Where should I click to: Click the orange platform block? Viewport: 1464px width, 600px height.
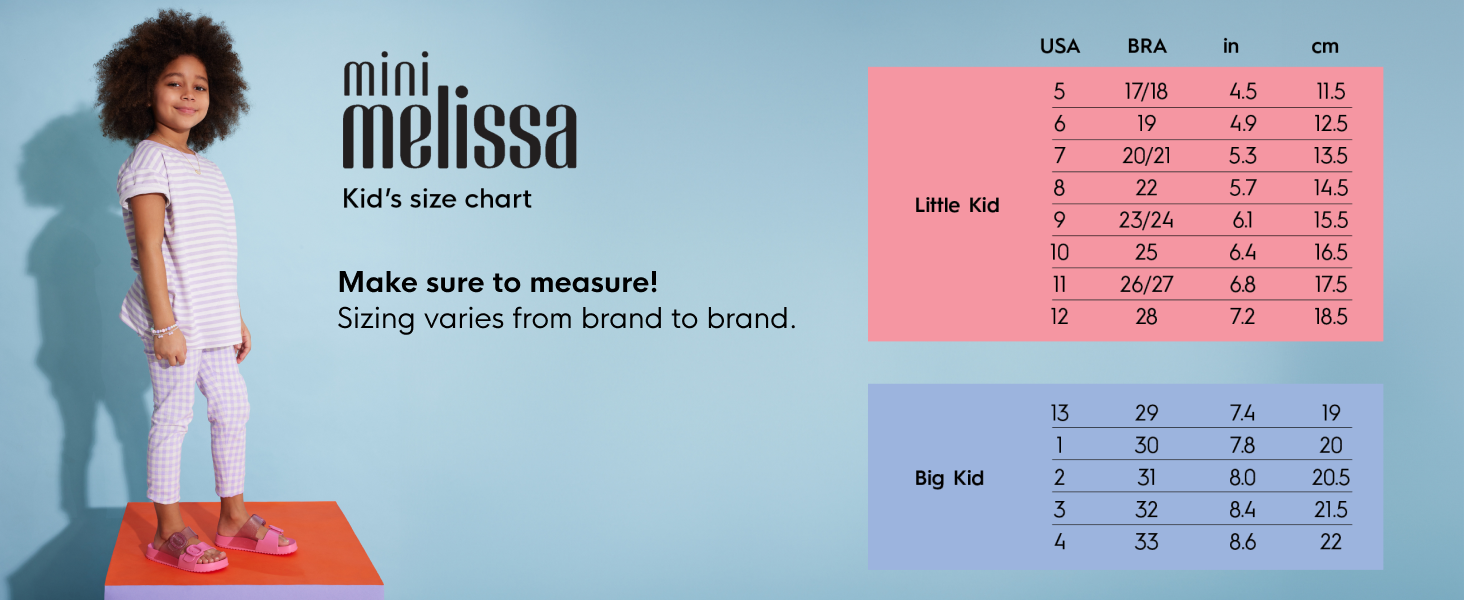click(244, 548)
